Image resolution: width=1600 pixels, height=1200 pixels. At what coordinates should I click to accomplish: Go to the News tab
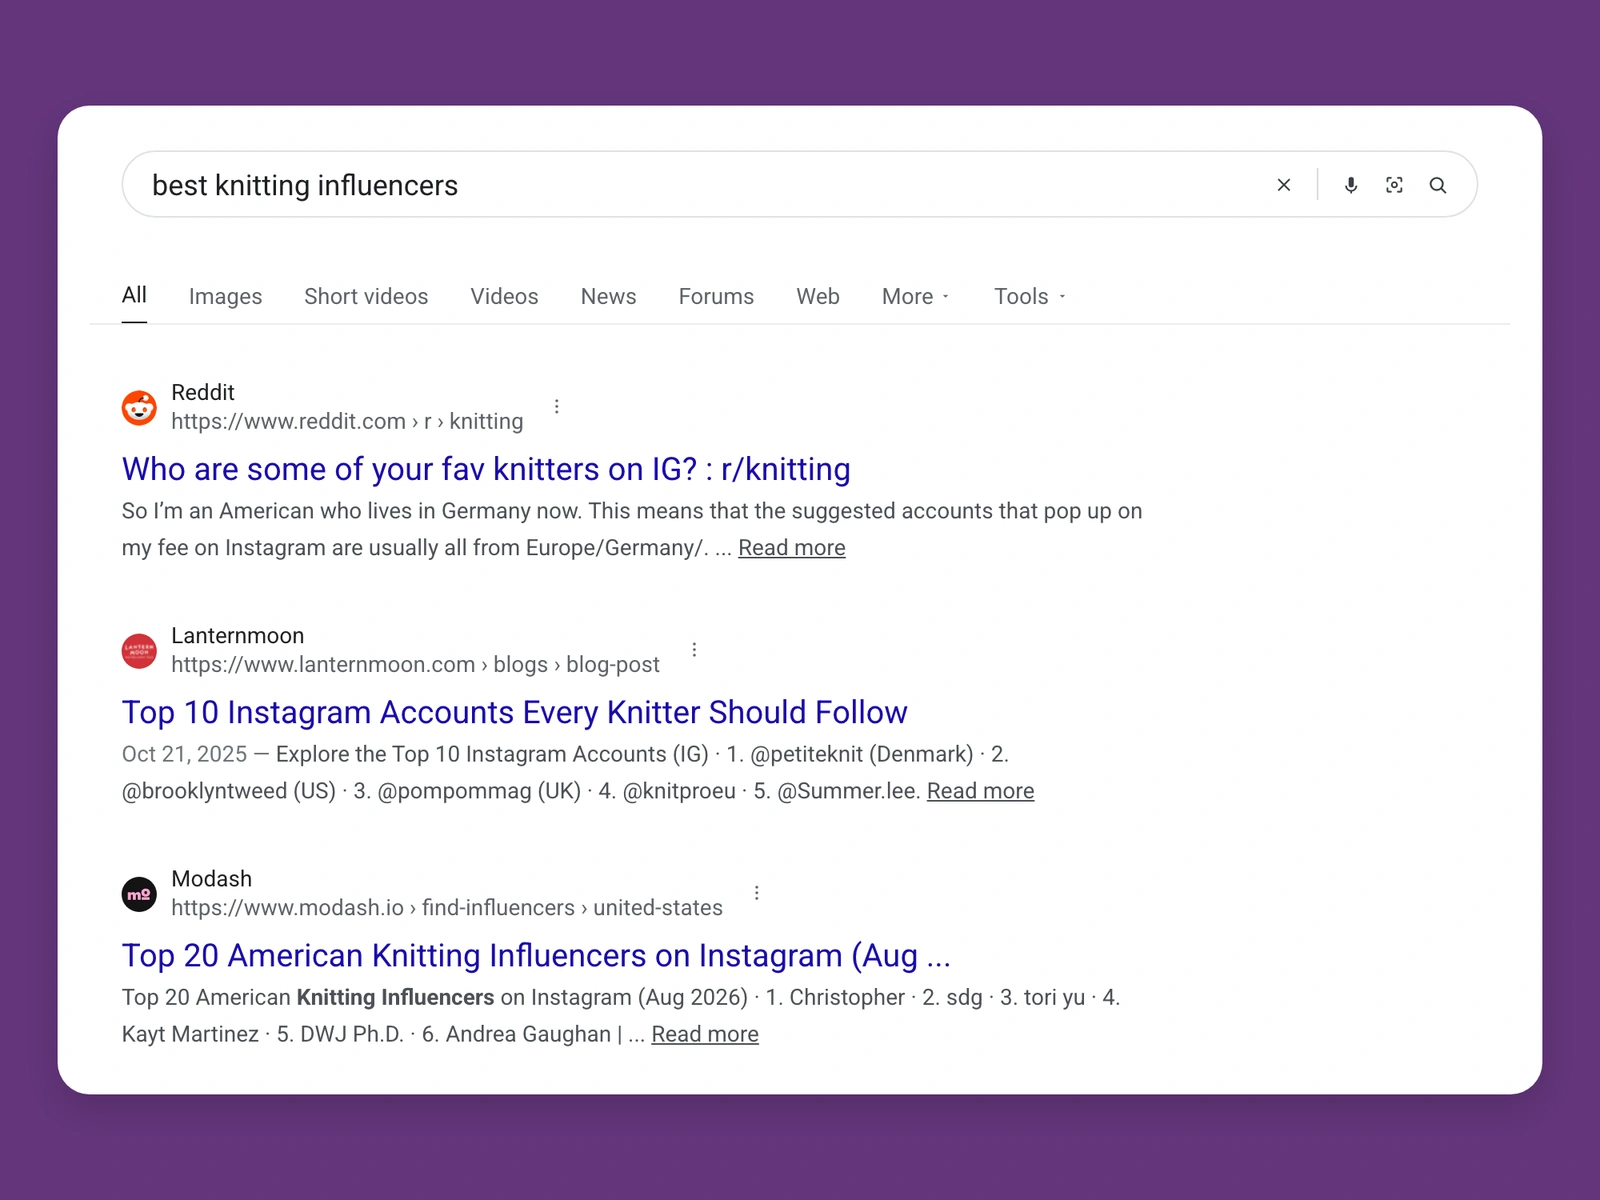[x=608, y=296]
